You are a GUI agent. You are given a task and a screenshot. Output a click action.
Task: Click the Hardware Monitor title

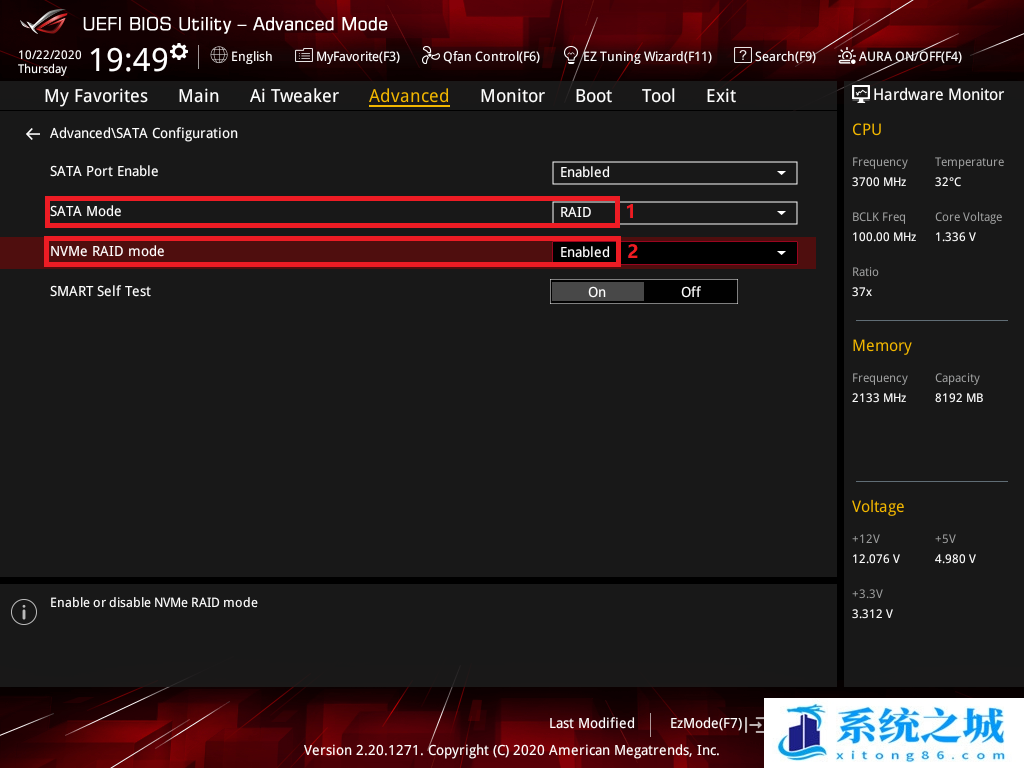(938, 95)
